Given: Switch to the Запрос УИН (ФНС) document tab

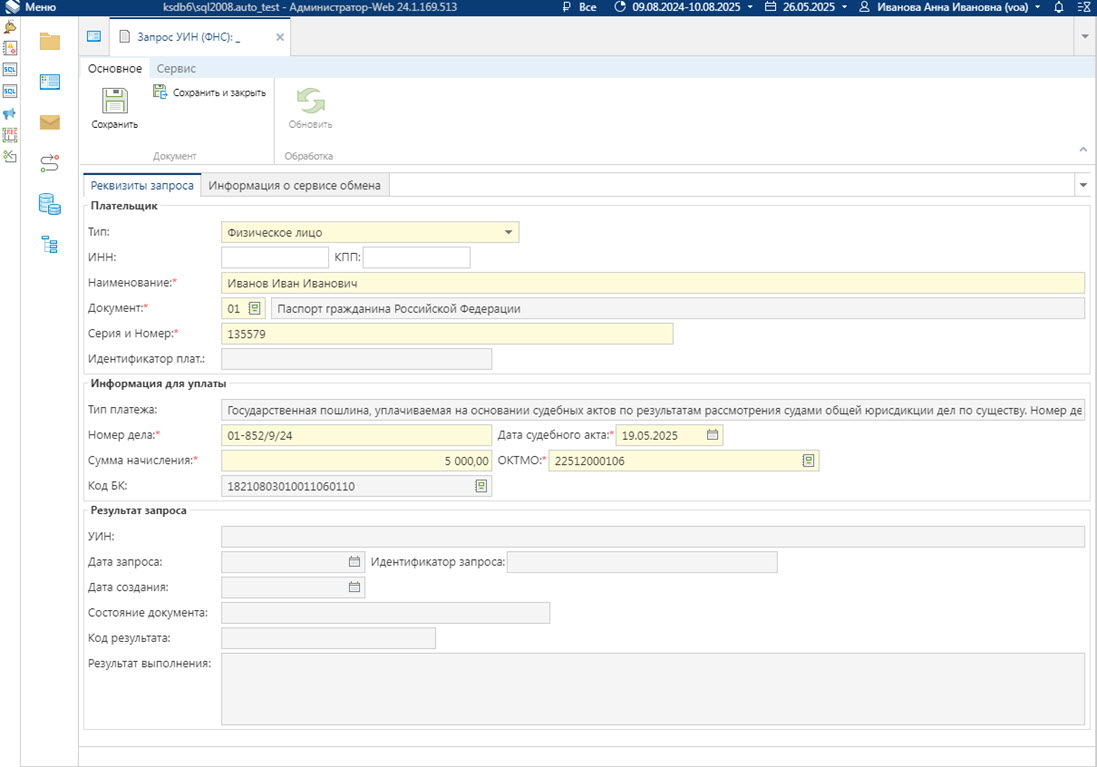Looking at the screenshot, I should click(189, 37).
